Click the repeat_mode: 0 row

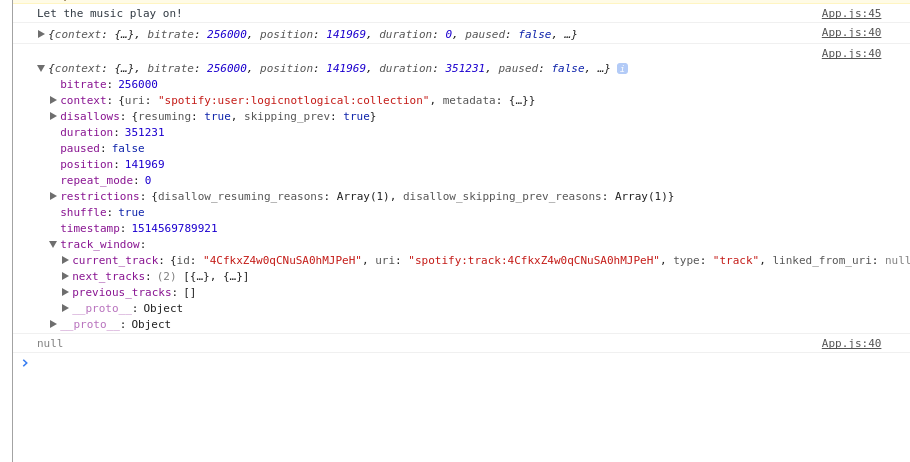[106, 181]
